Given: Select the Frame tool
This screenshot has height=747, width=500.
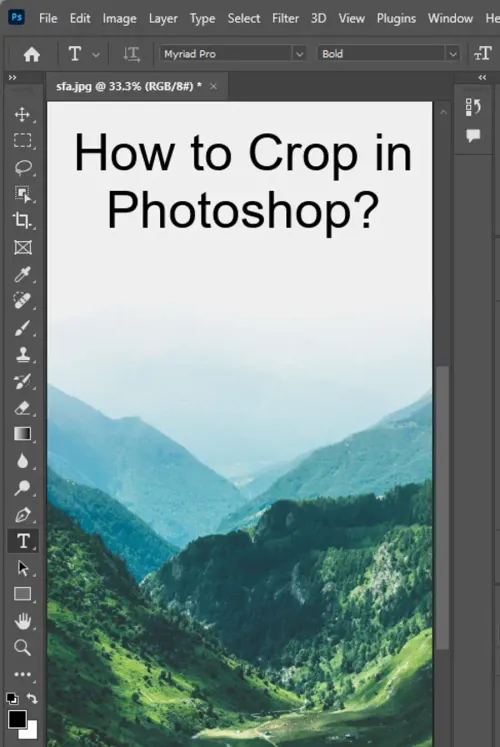Looking at the screenshot, I should point(22,247).
